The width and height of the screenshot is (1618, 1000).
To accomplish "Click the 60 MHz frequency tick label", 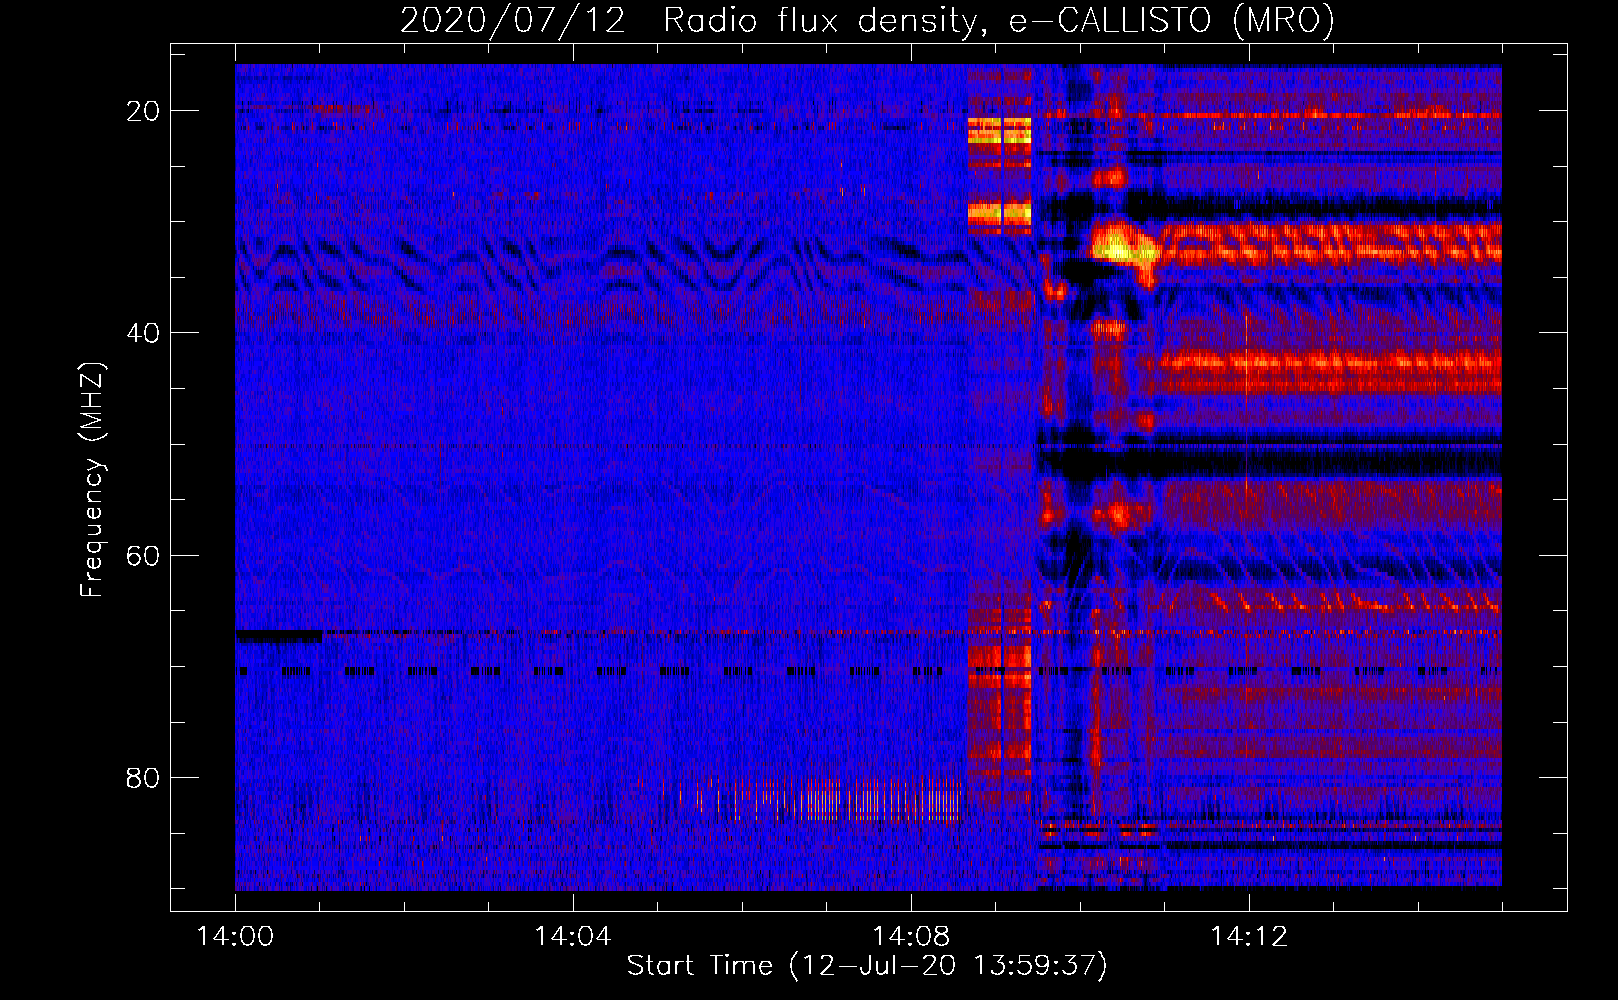I will [x=143, y=555].
